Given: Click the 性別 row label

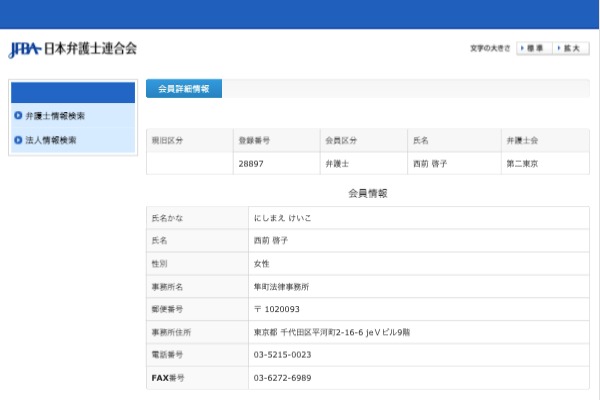Looking at the screenshot, I should [160, 264].
